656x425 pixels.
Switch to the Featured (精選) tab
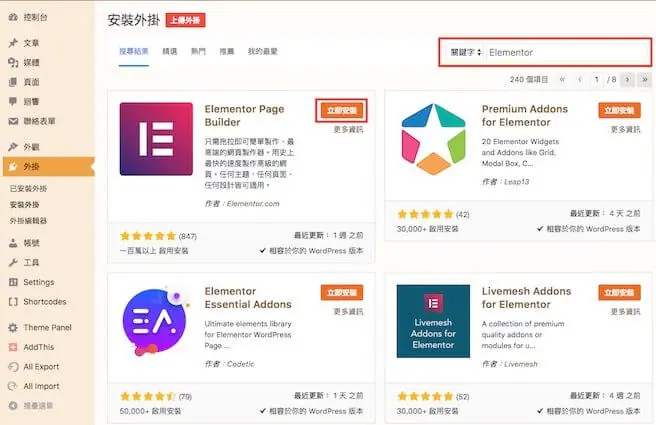170,51
